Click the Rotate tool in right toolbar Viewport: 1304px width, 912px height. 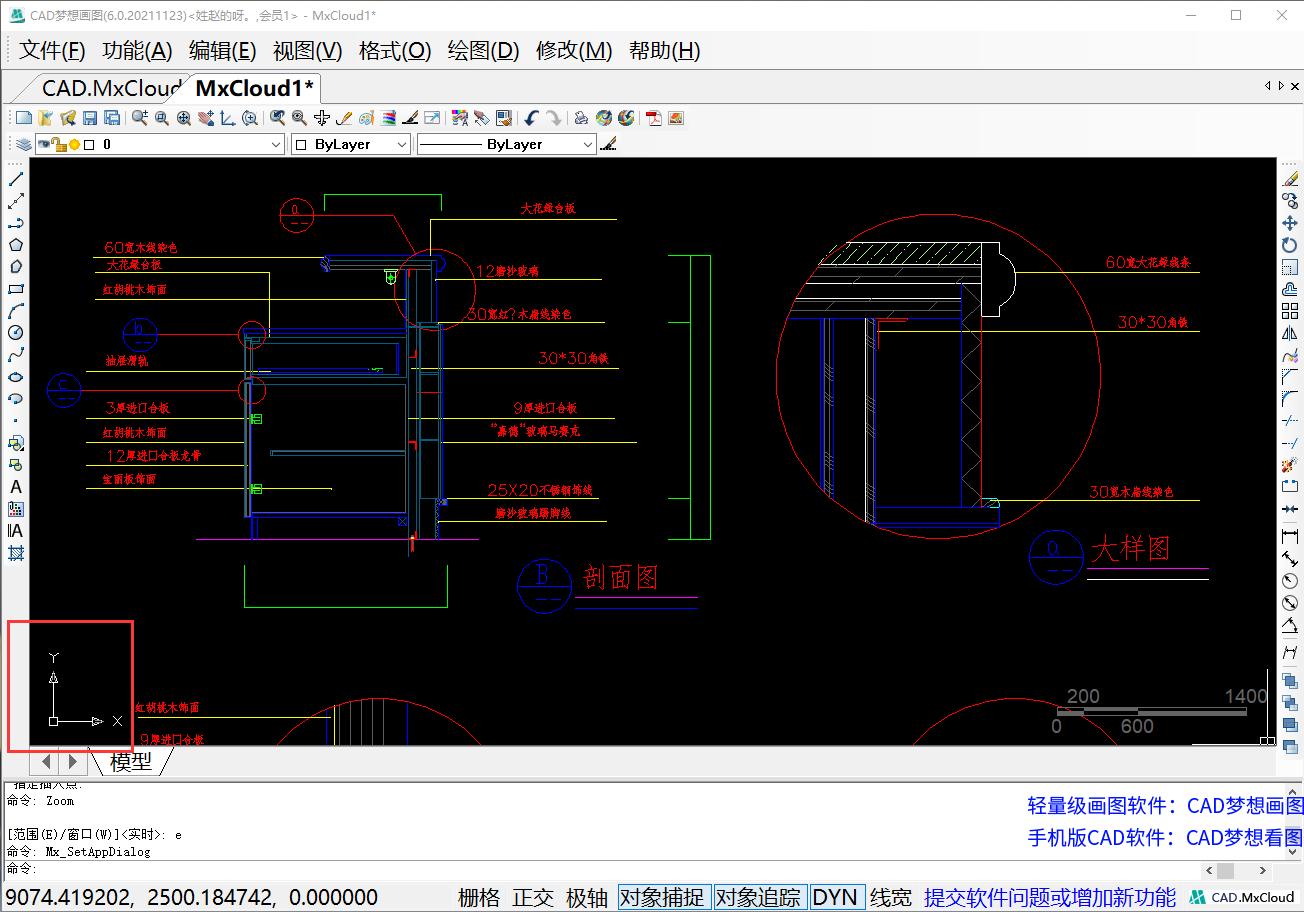1290,245
